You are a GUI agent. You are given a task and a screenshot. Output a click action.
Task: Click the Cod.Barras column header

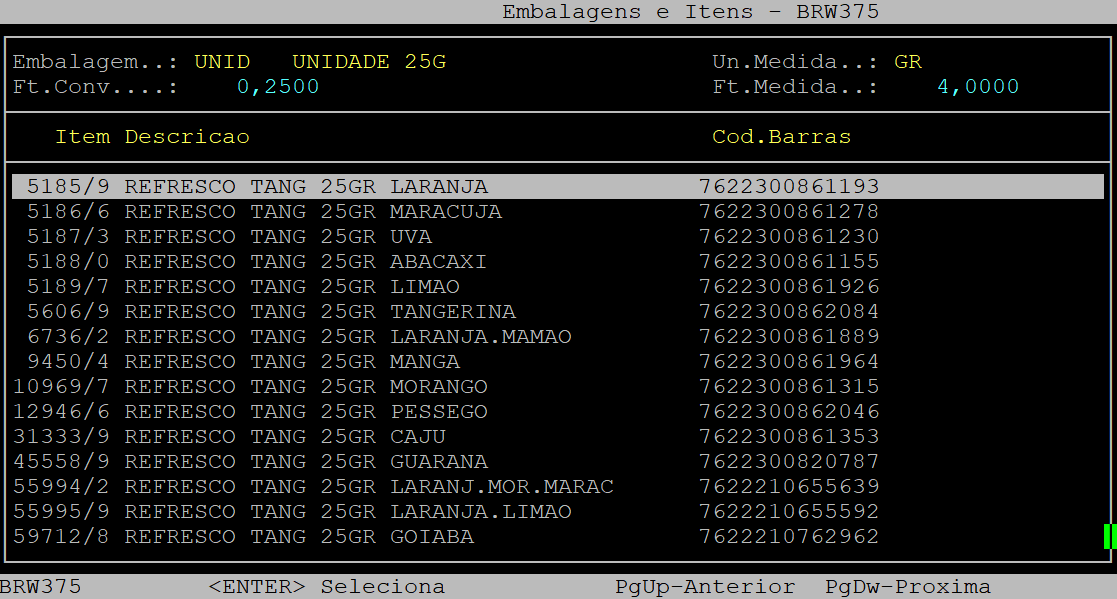pyautogui.click(x=781, y=137)
